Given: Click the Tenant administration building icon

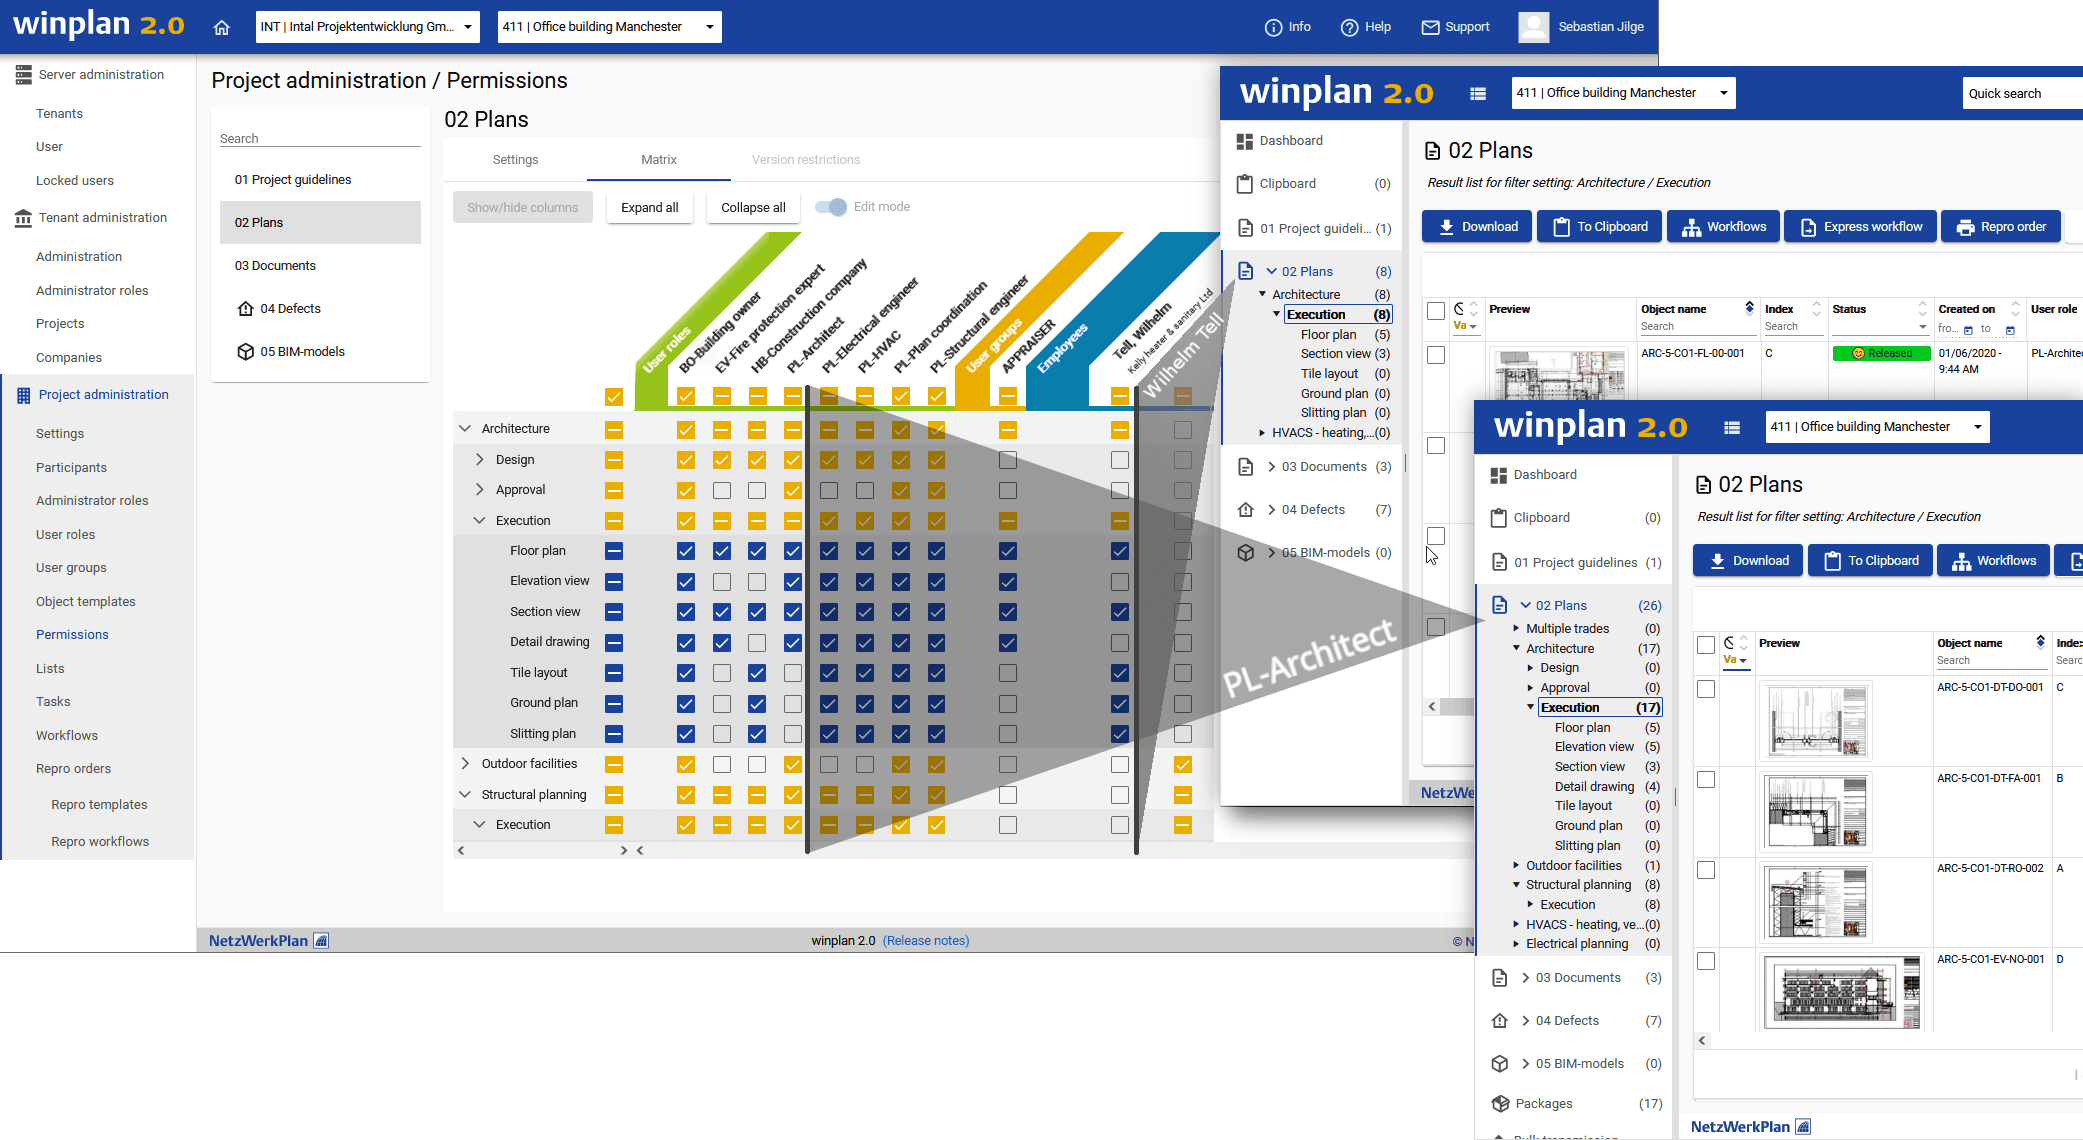Looking at the screenshot, I should pyautogui.click(x=23, y=218).
